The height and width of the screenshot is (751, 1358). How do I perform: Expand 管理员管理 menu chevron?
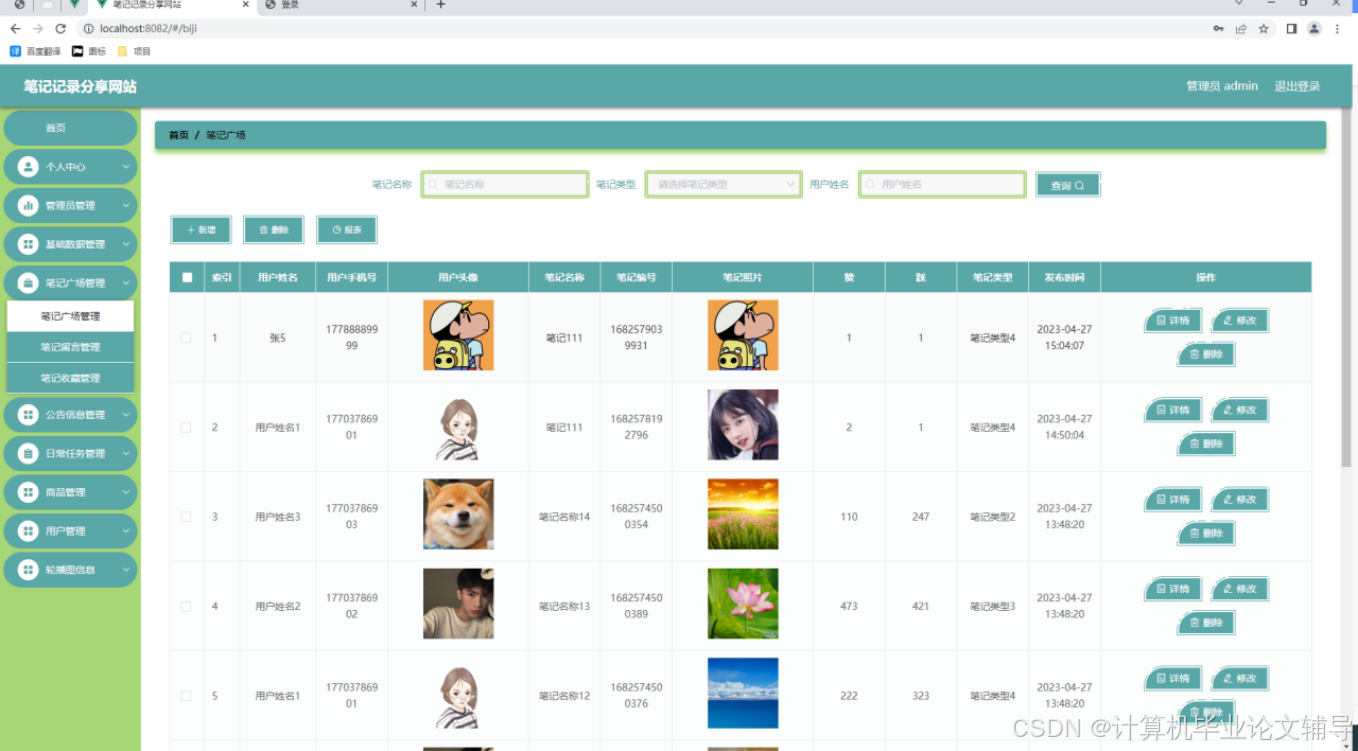click(x=126, y=206)
